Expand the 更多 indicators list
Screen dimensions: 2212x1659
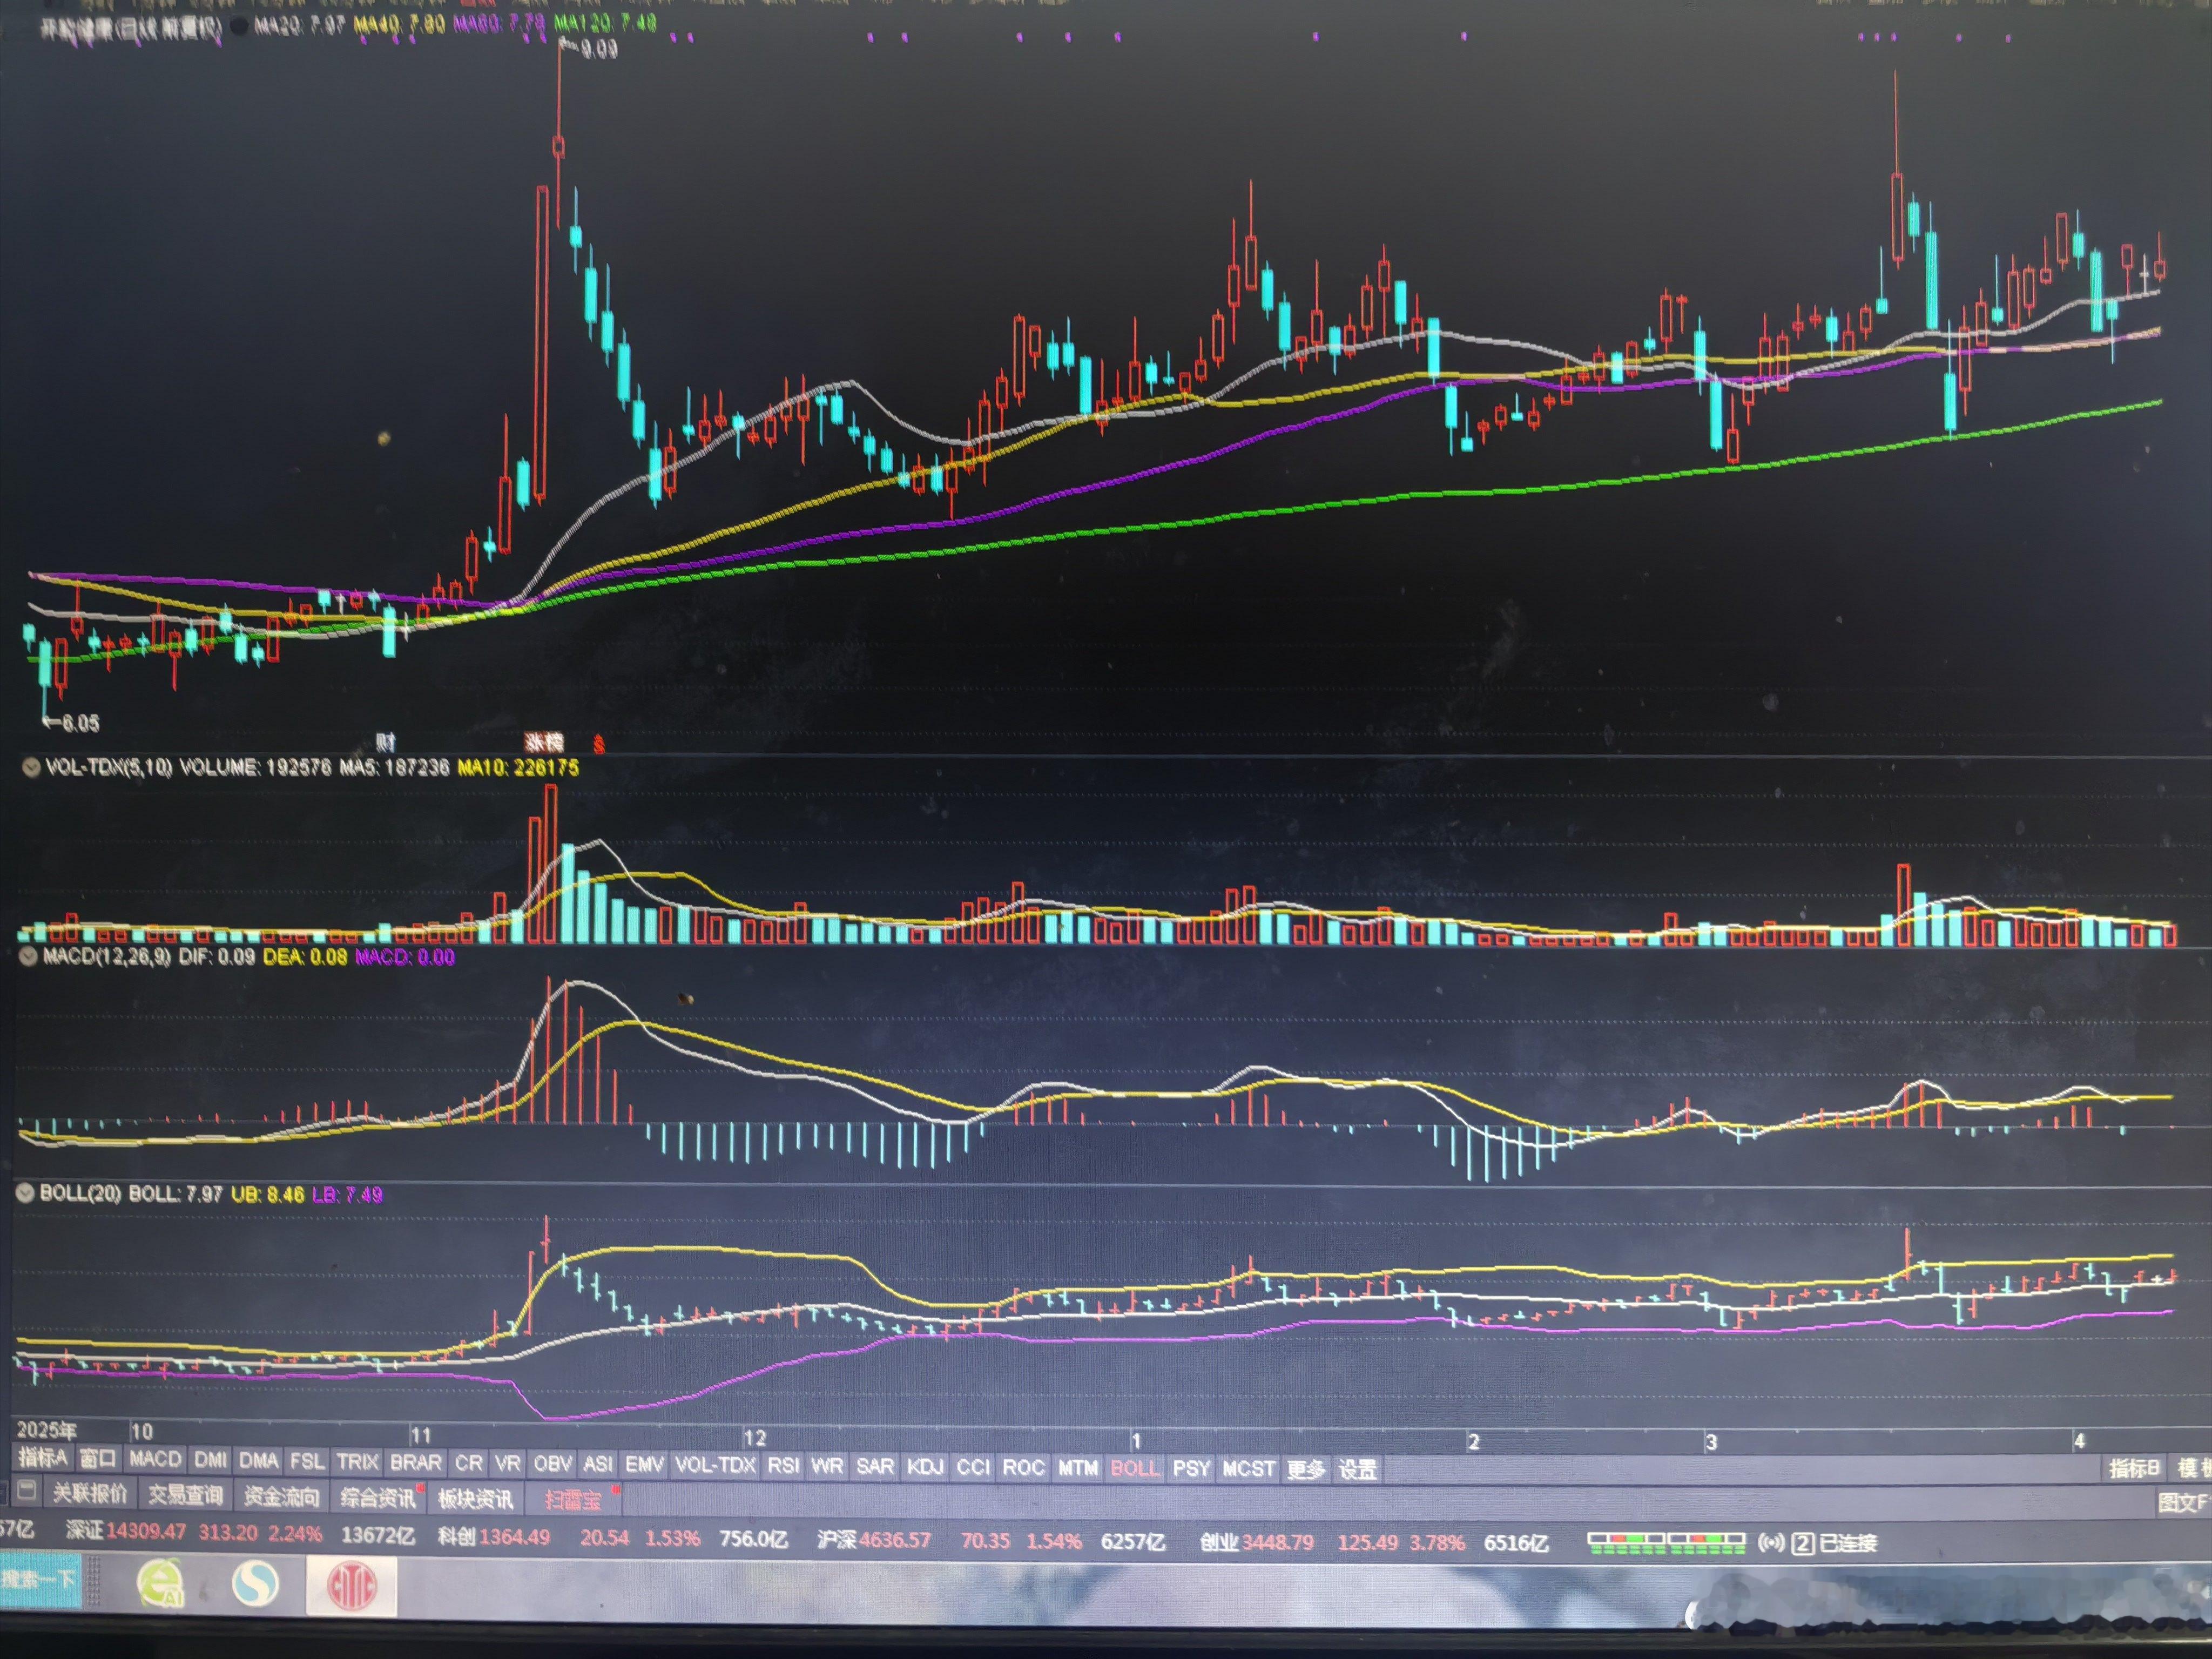(x=1306, y=1469)
